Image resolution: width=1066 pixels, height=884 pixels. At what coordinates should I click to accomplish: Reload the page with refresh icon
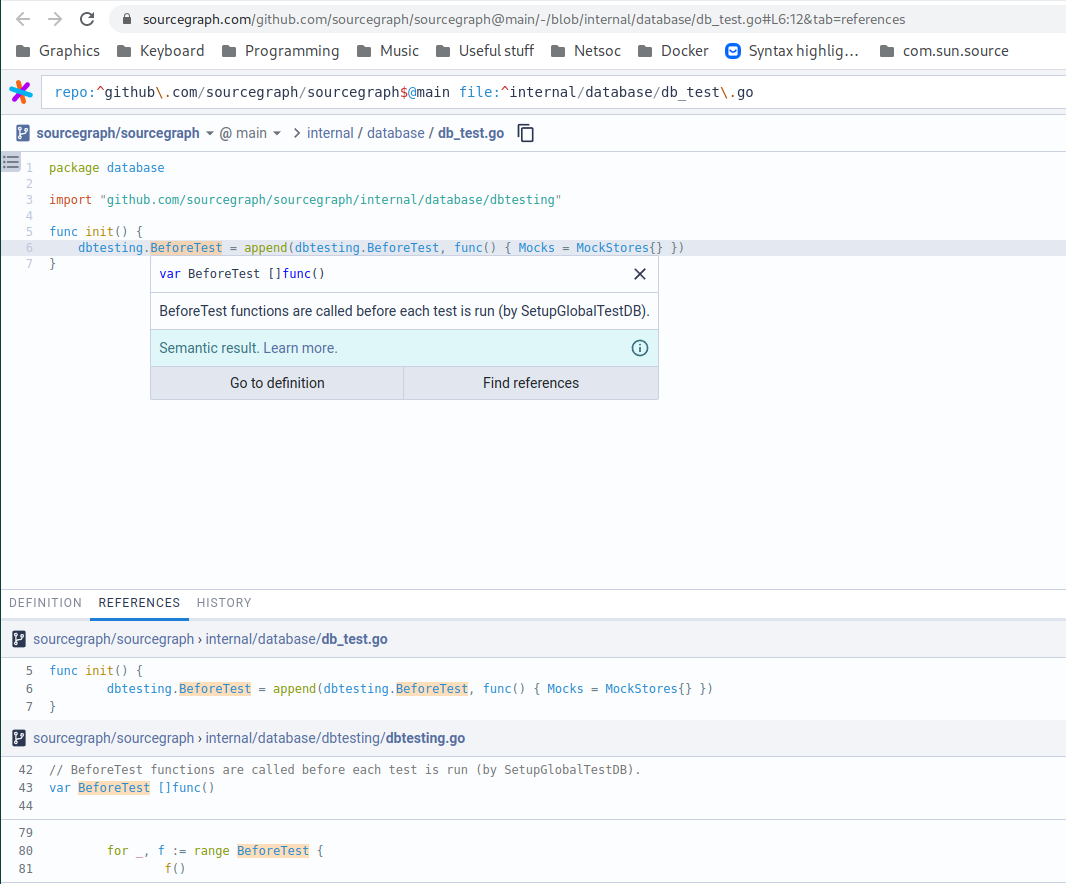pyautogui.click(x=87, y=19)
